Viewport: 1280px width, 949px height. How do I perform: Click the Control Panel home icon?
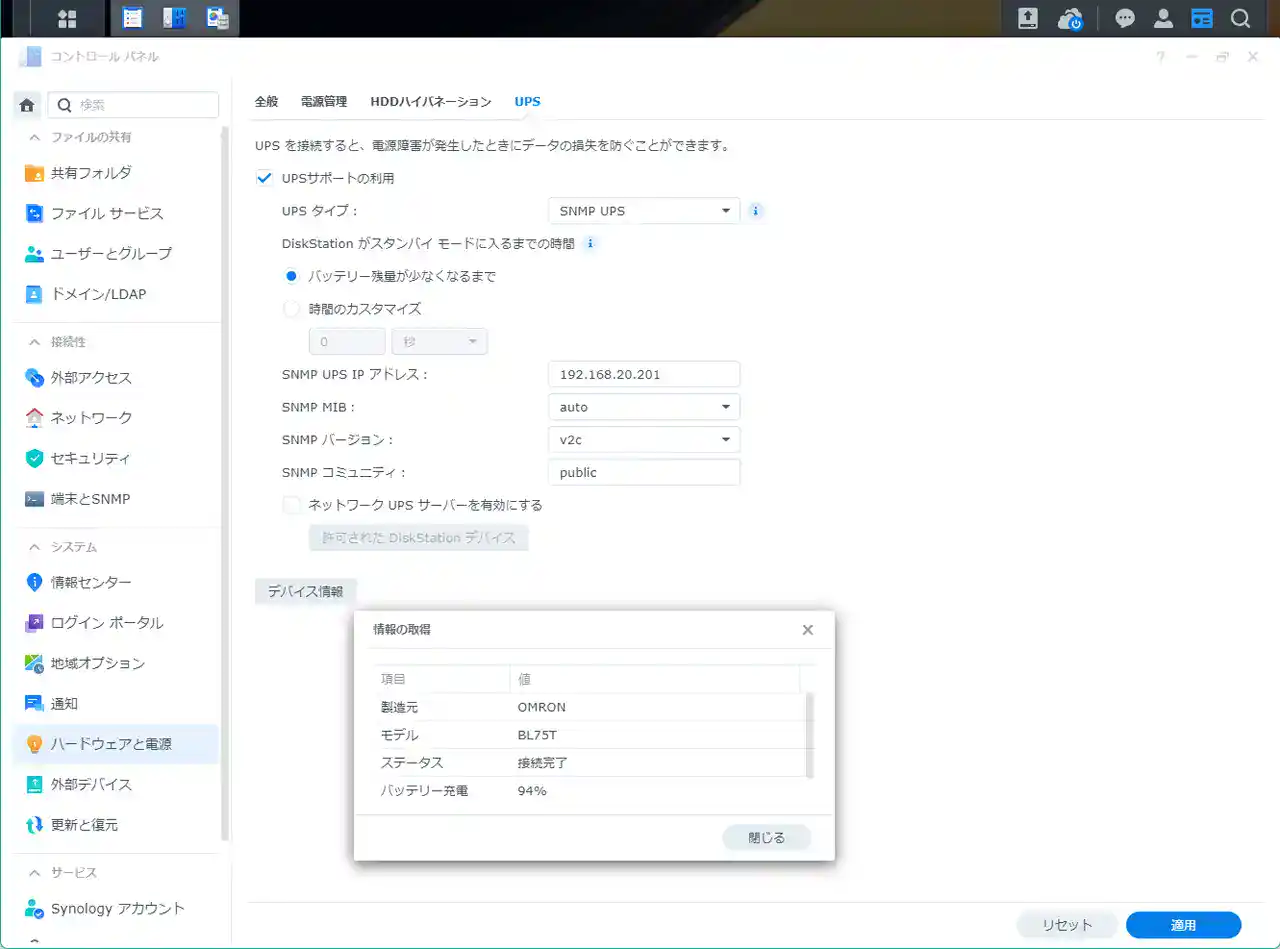28,105
